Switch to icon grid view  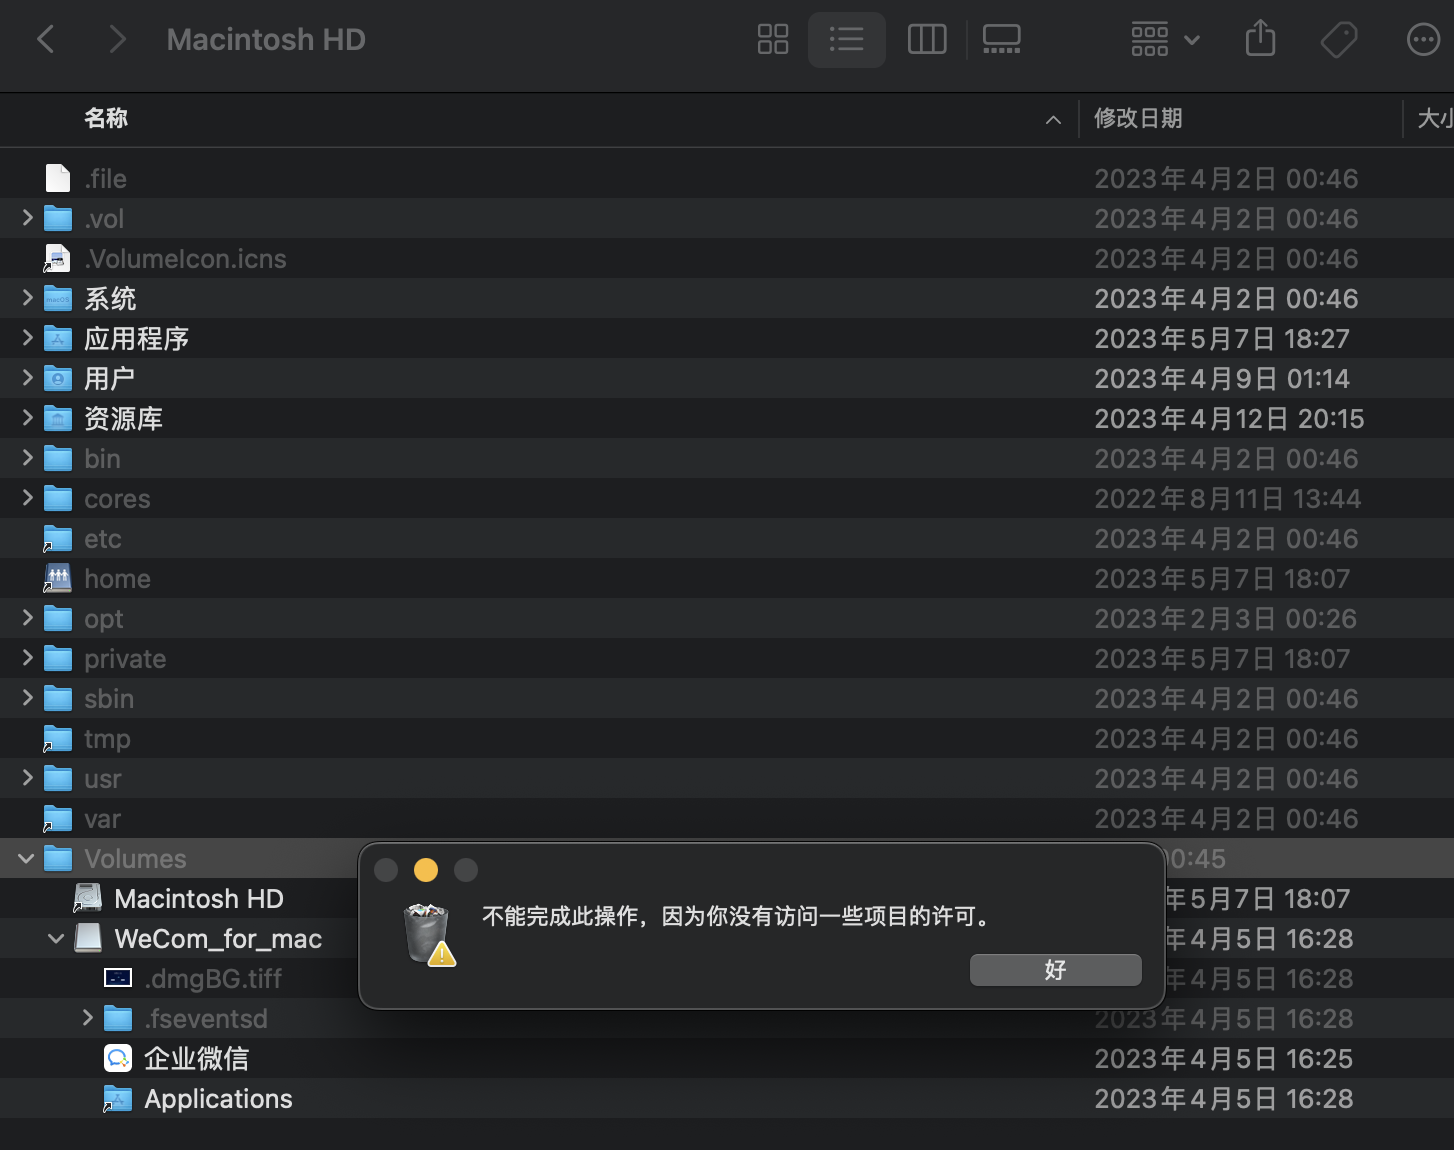[x=772, y=40]
